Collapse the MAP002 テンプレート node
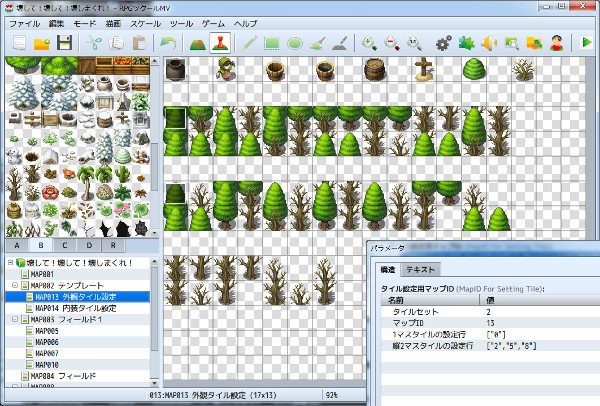This screenshot has width=600, height=406. (15, 285)
